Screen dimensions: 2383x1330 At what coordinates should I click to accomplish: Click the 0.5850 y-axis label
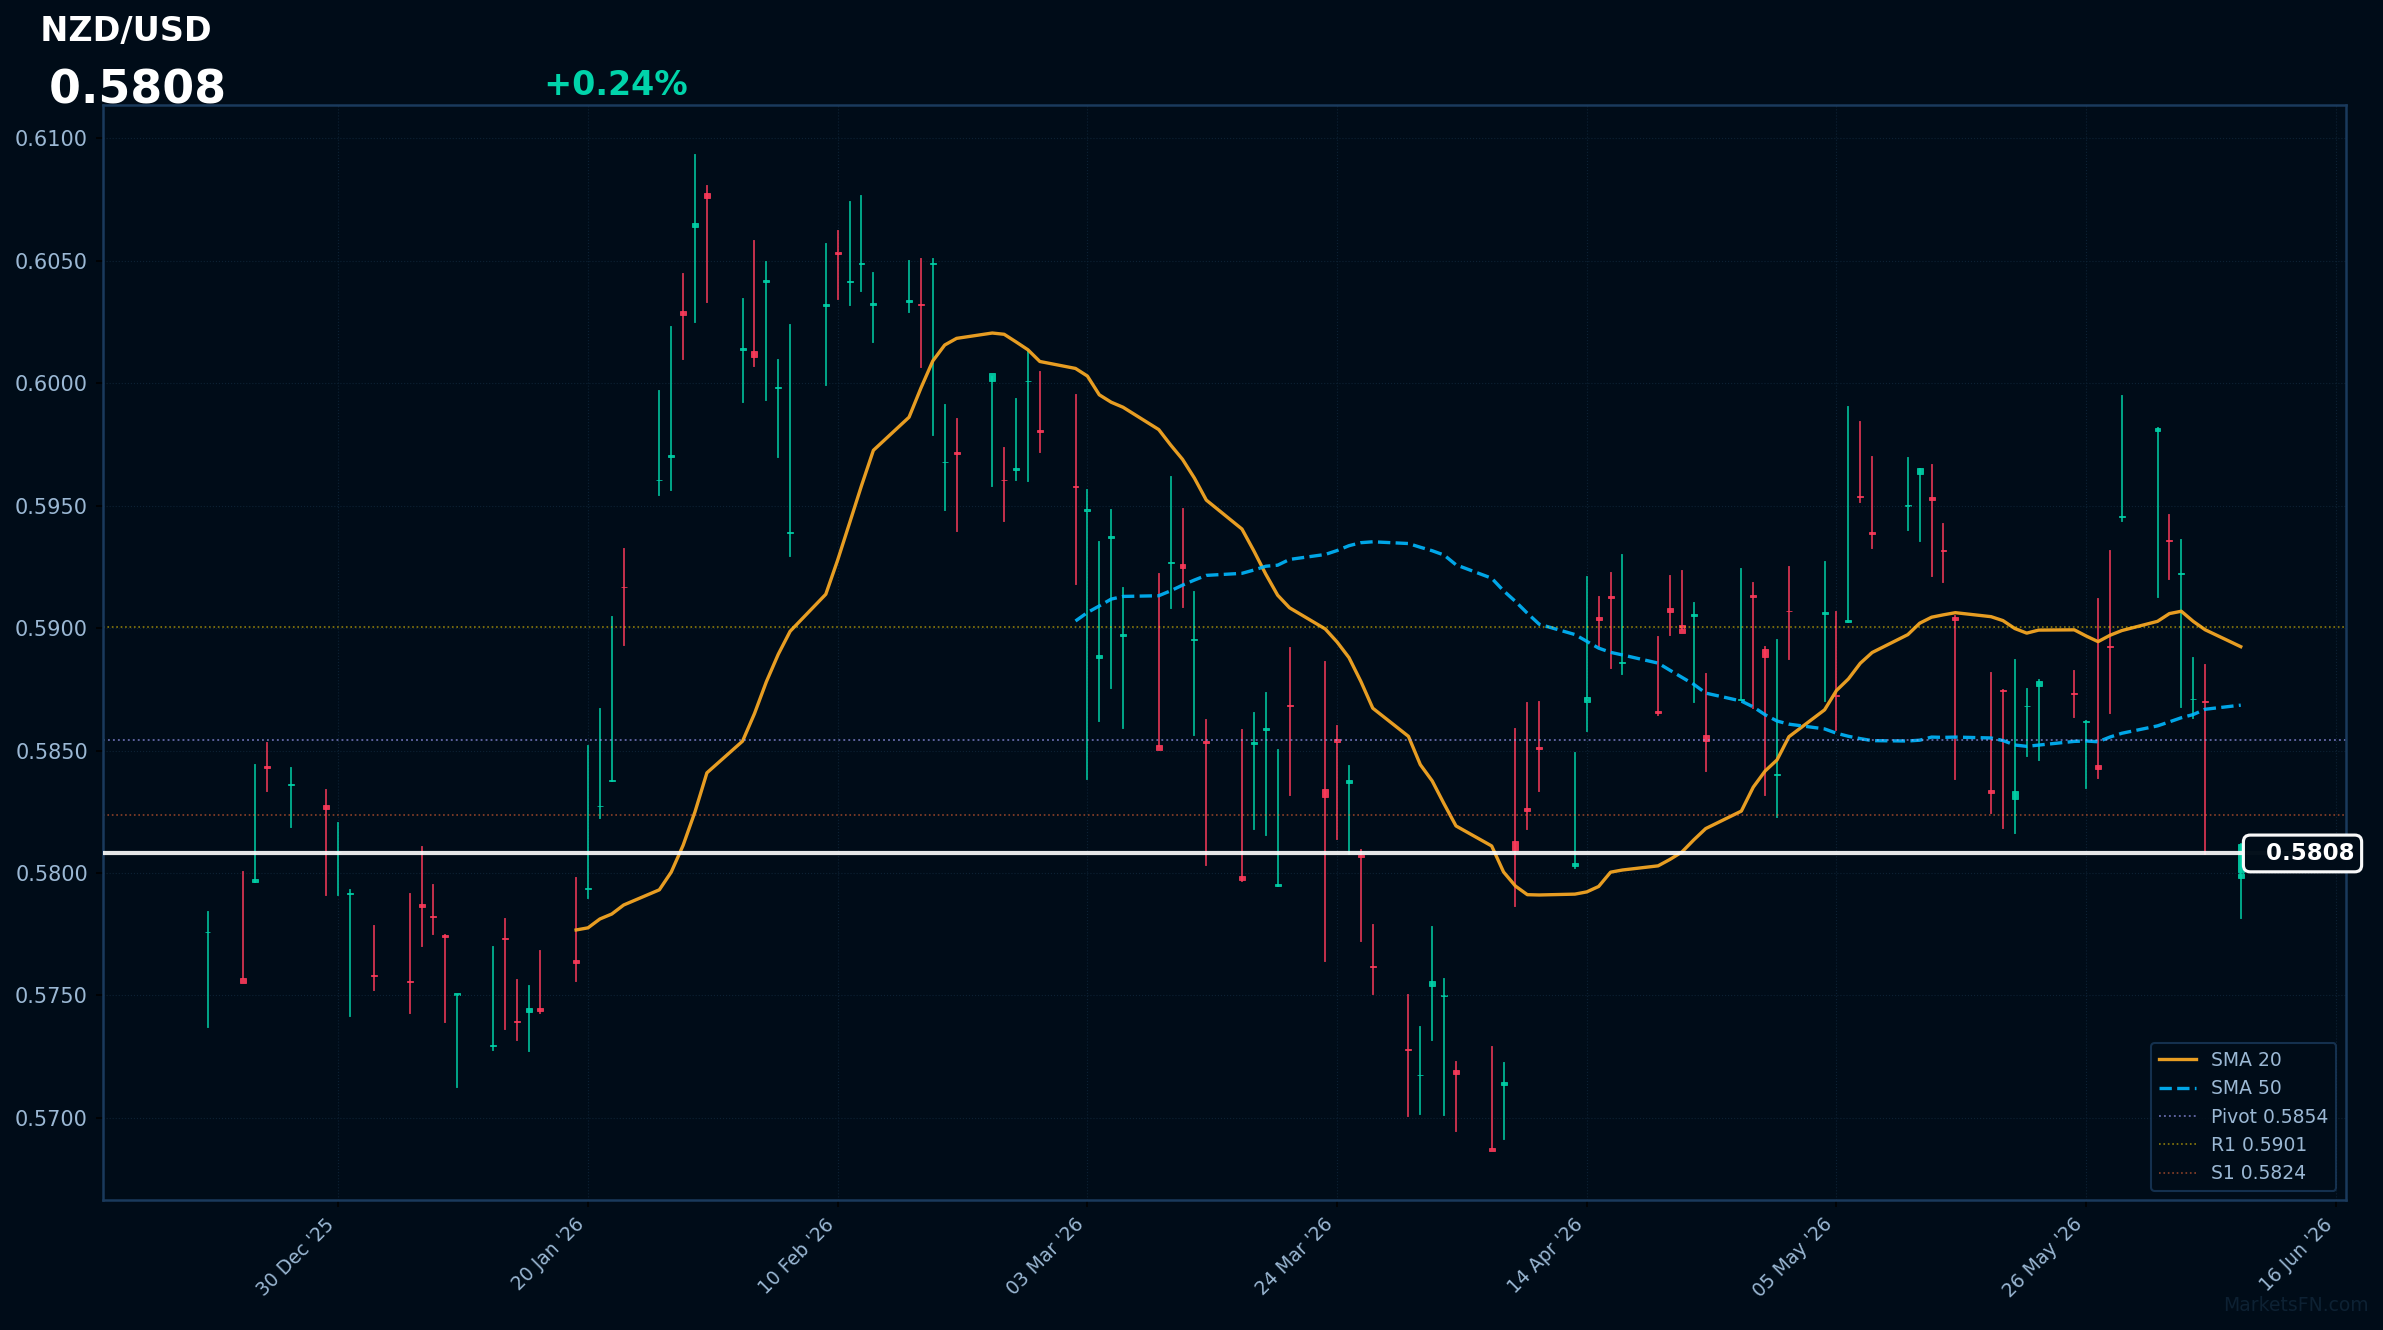coord(51,752)
